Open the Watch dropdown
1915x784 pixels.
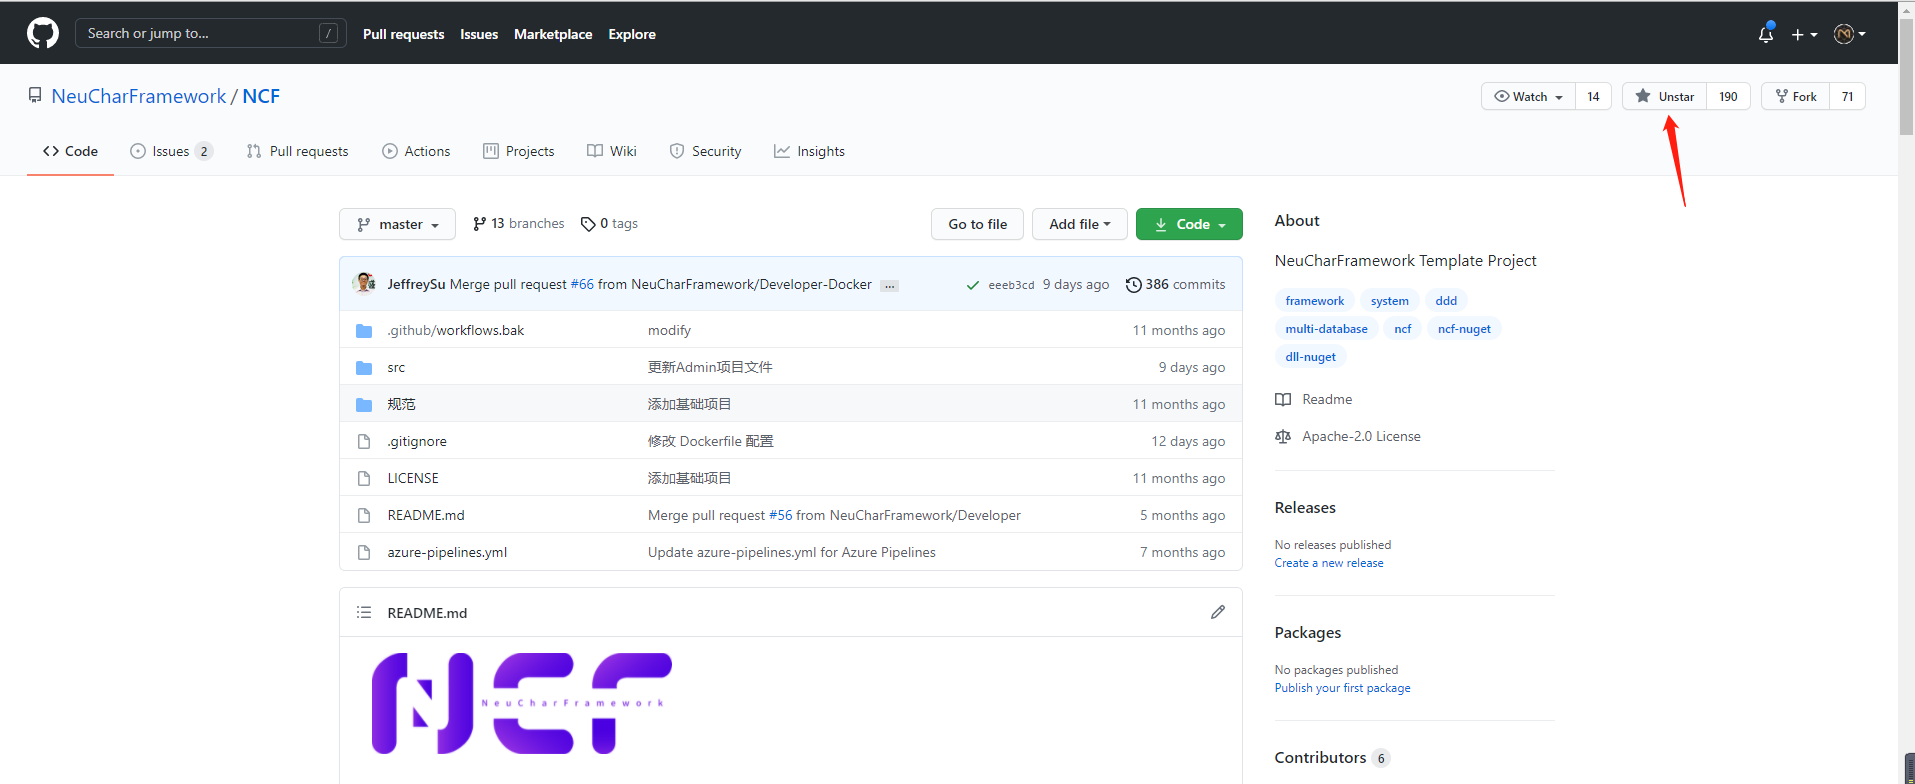pyautogui.click(x=1528, y=96)
